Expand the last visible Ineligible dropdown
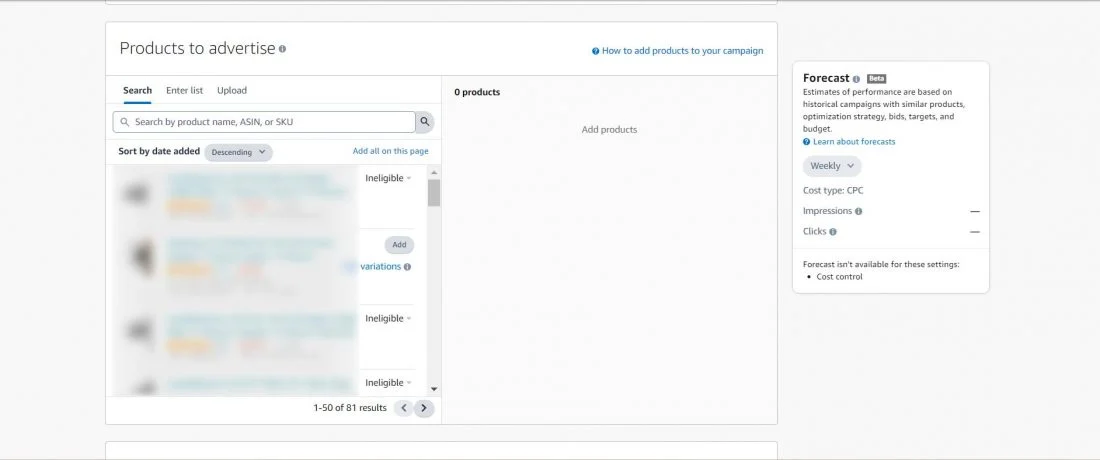 [x=388, y=383]
